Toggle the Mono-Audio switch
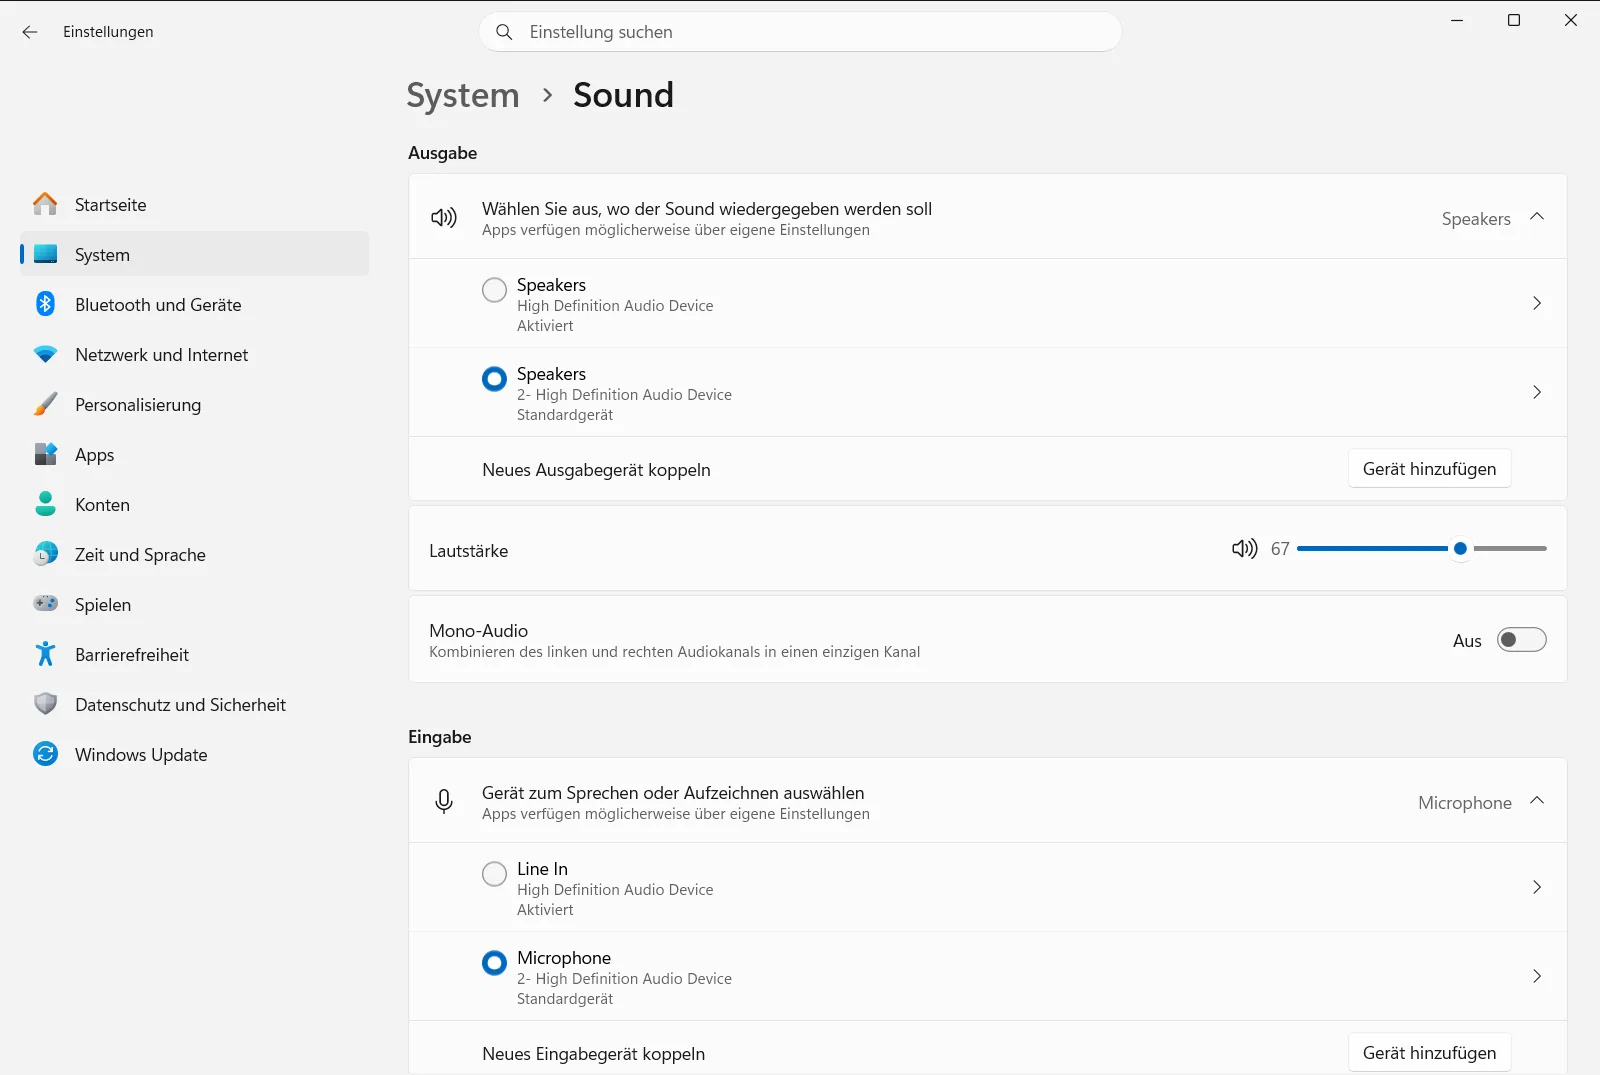The width and height of the screenshot is (1600, 1075). click(1521, 640)
